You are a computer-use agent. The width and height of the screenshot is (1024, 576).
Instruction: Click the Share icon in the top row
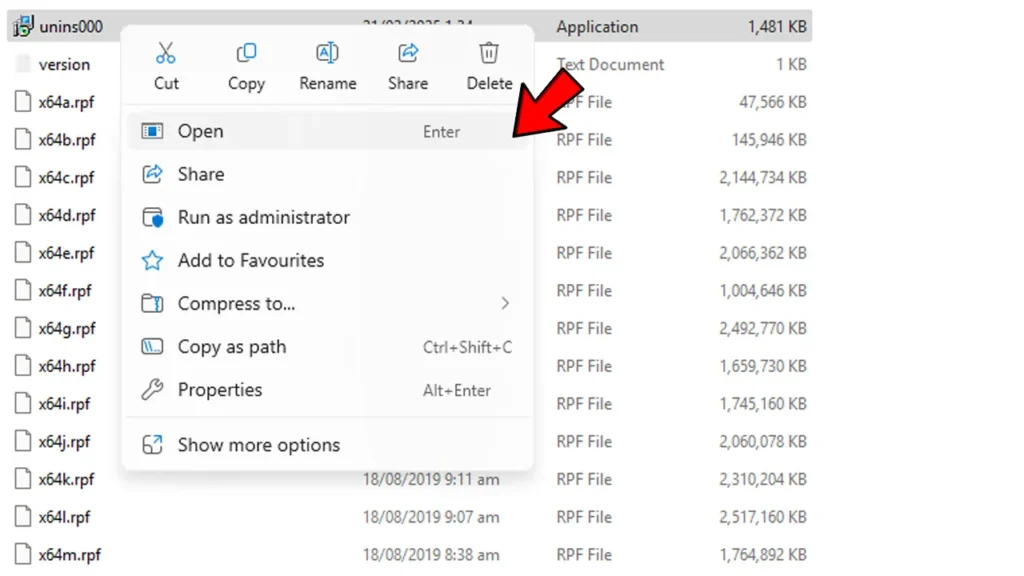[407, 52]
